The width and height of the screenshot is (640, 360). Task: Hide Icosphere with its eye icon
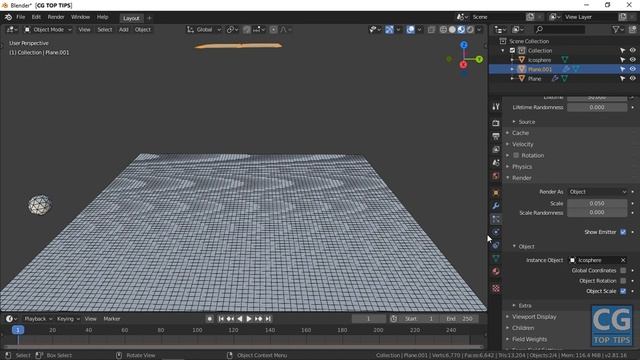633,60
